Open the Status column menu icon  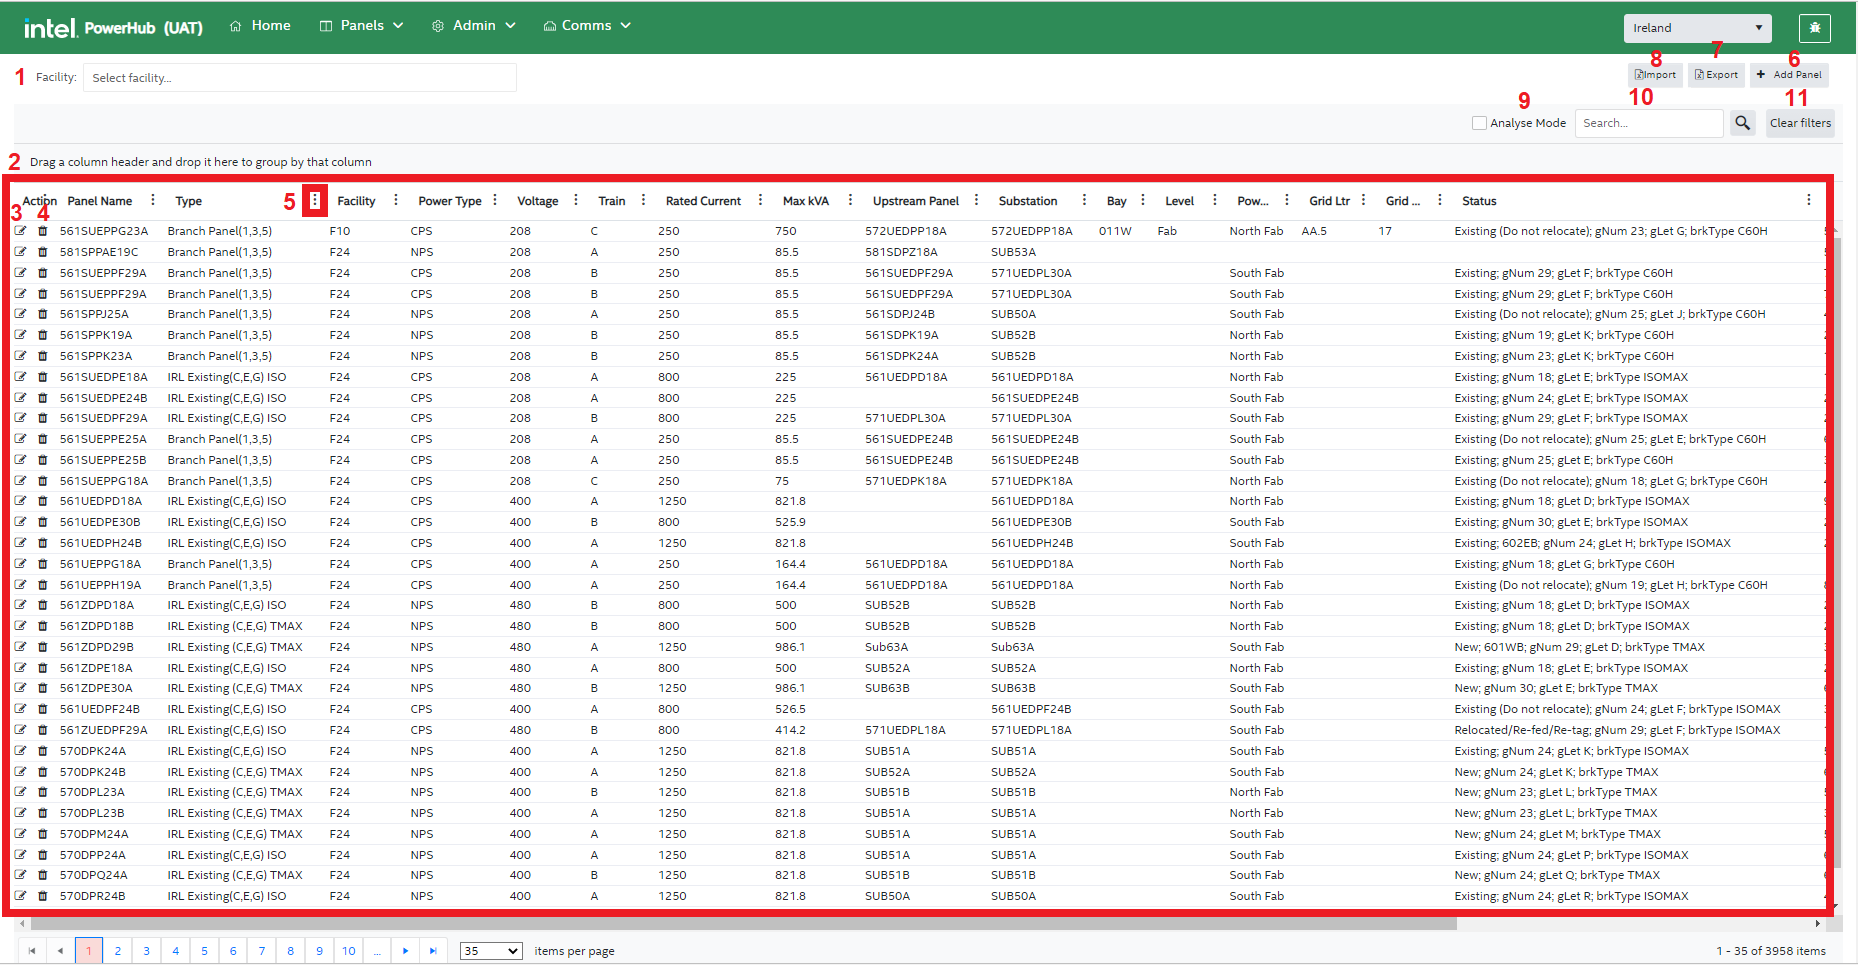1808,201
